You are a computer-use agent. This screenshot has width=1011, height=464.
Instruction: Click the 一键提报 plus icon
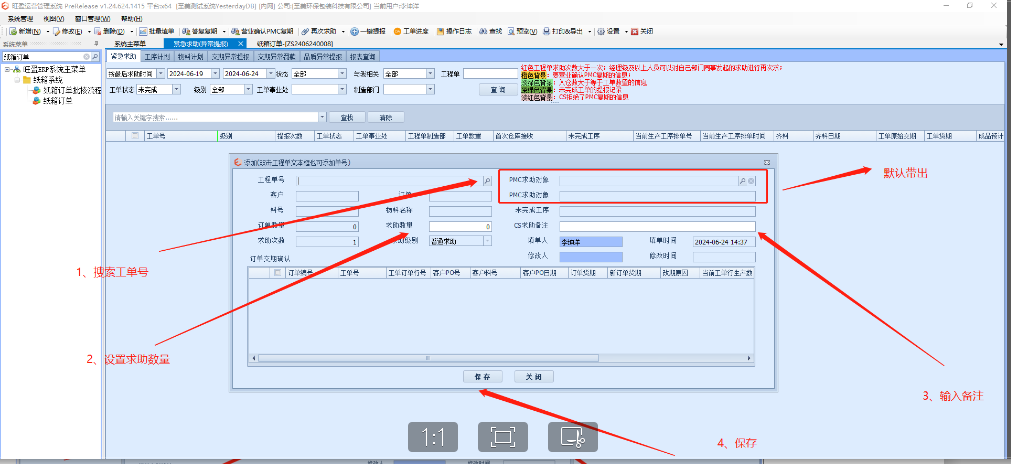coord(355,31)
